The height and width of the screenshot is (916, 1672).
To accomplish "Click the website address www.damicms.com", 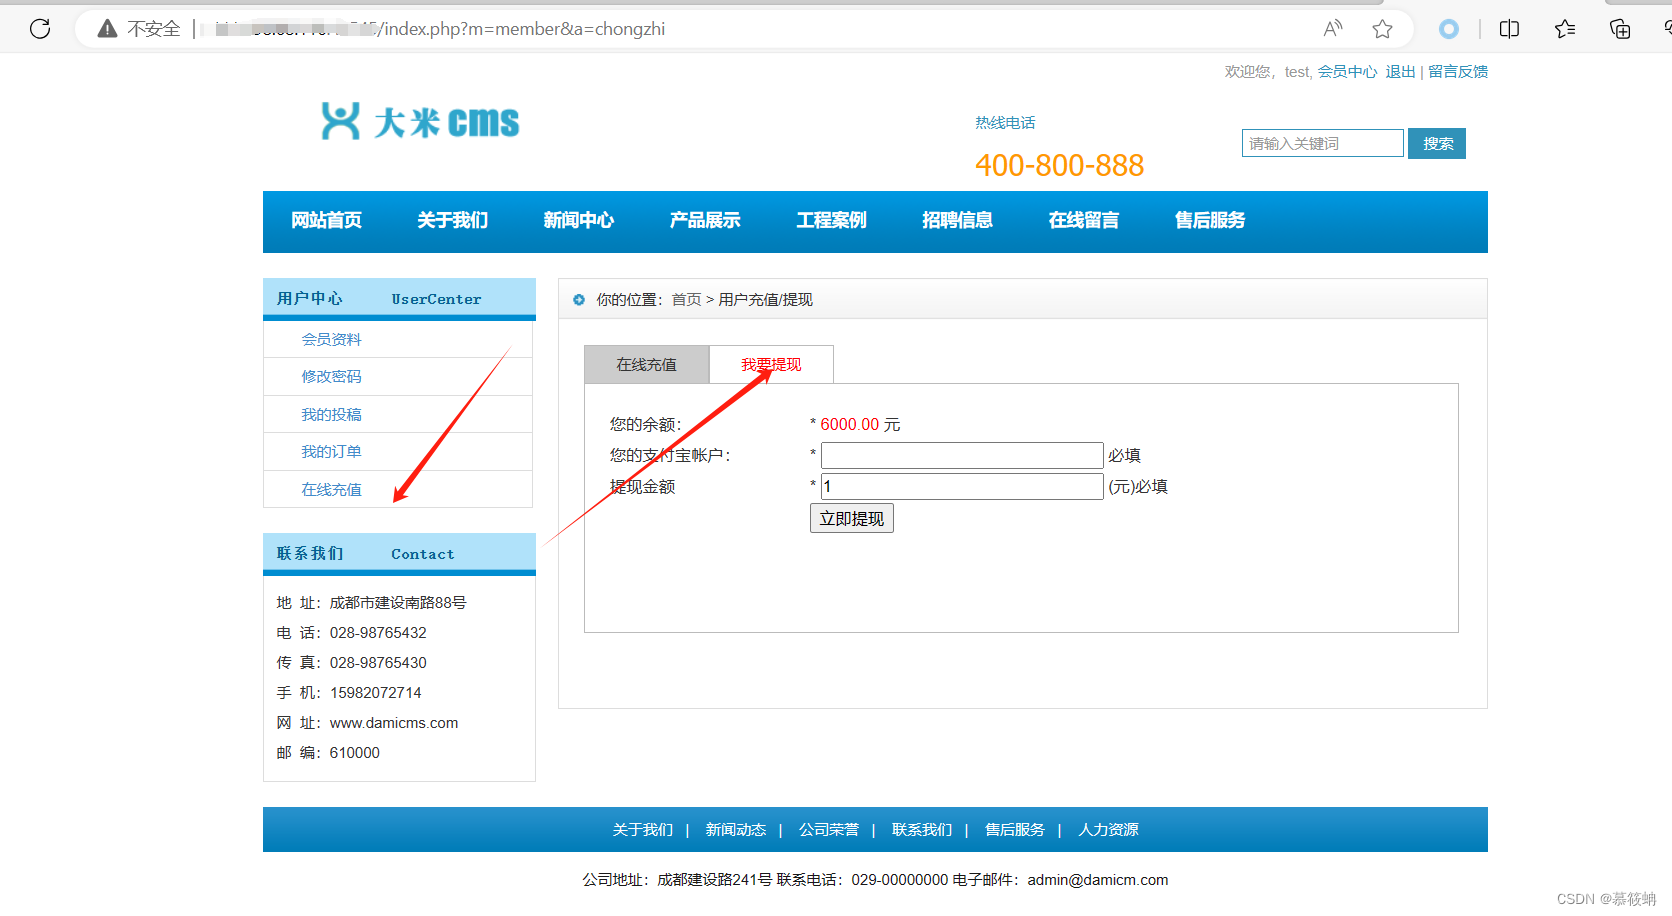I will 394,723.
